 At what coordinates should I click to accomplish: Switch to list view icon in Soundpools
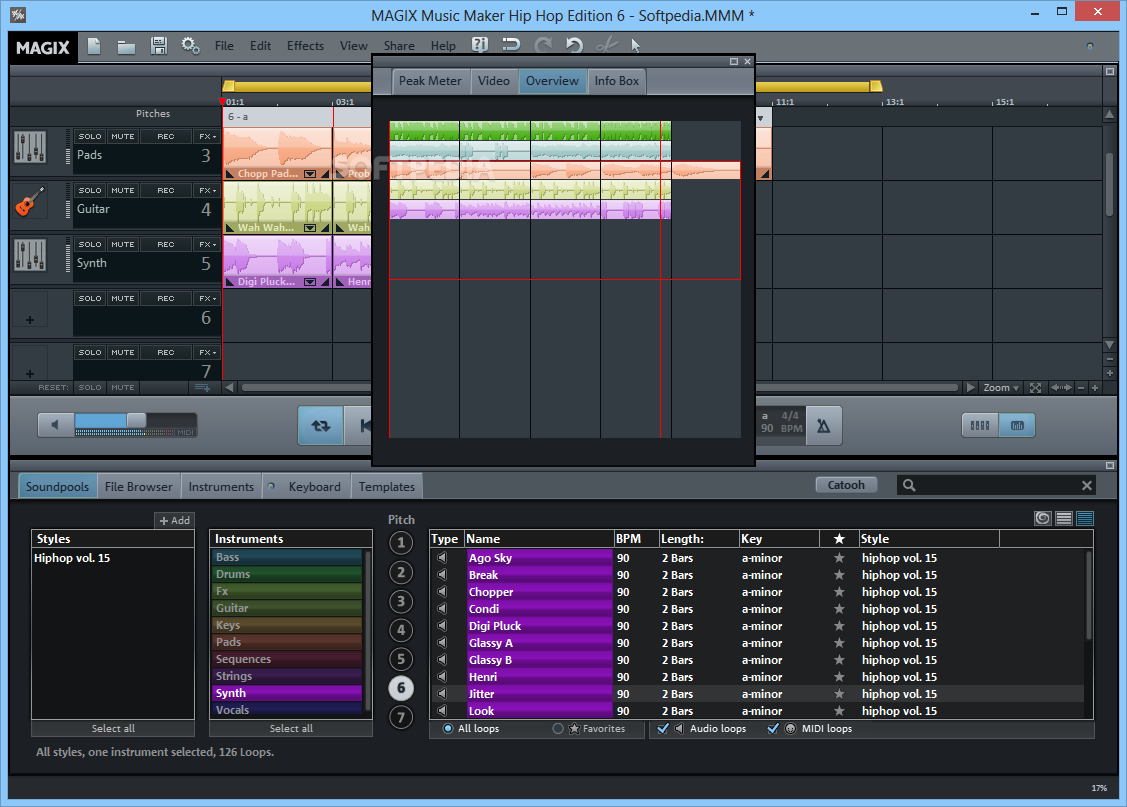(x=1064, y=518)
